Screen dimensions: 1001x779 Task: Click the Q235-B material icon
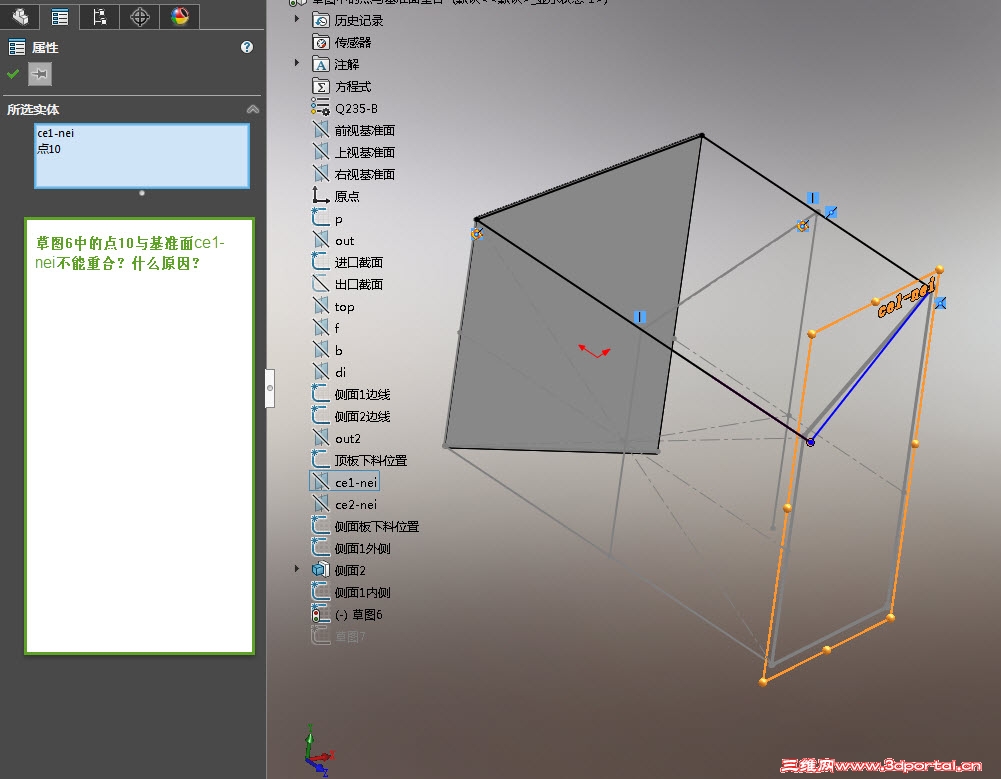[320, 107]
